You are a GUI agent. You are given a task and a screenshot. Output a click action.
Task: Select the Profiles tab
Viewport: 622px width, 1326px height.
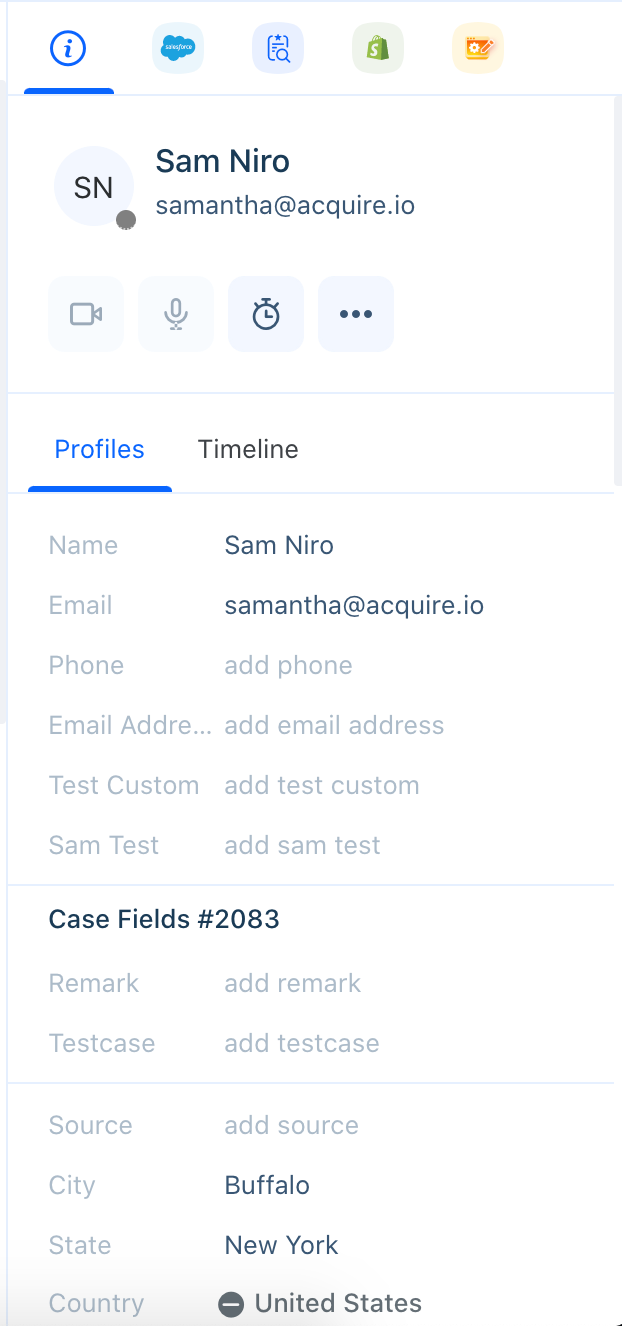pyautogui.click(x=100, y=449)
